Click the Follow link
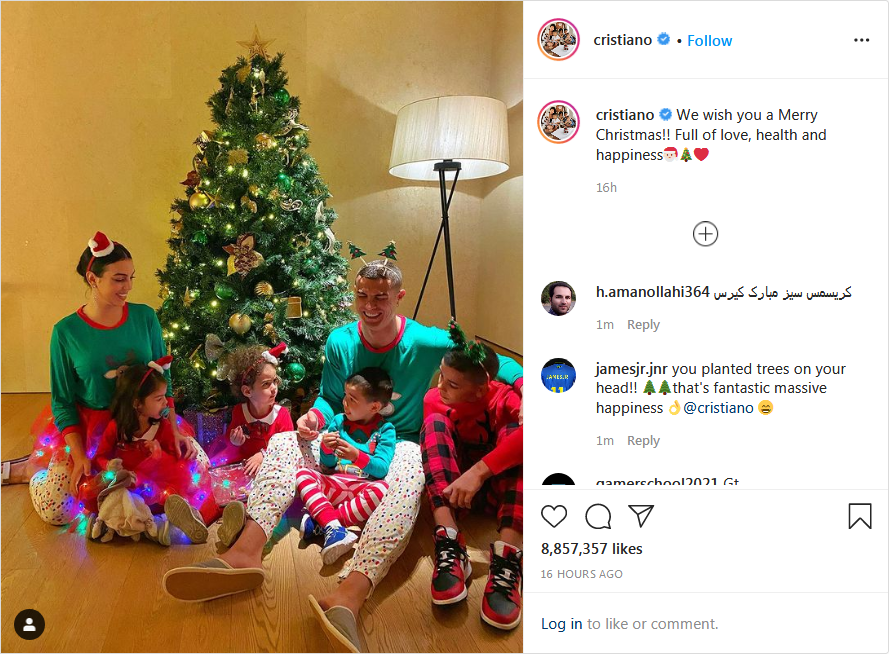The height and width of the screenshot is (654, 889). coord(709,41)
